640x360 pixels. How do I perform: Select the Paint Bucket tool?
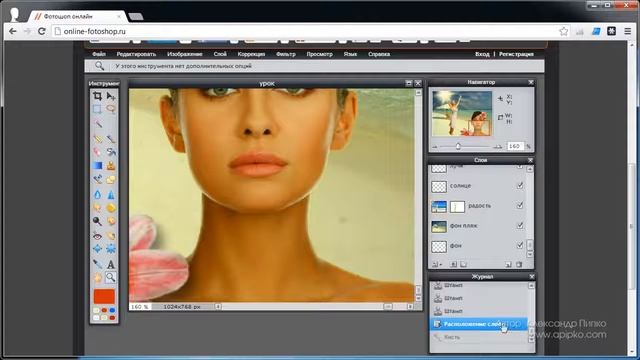(111, 152)
